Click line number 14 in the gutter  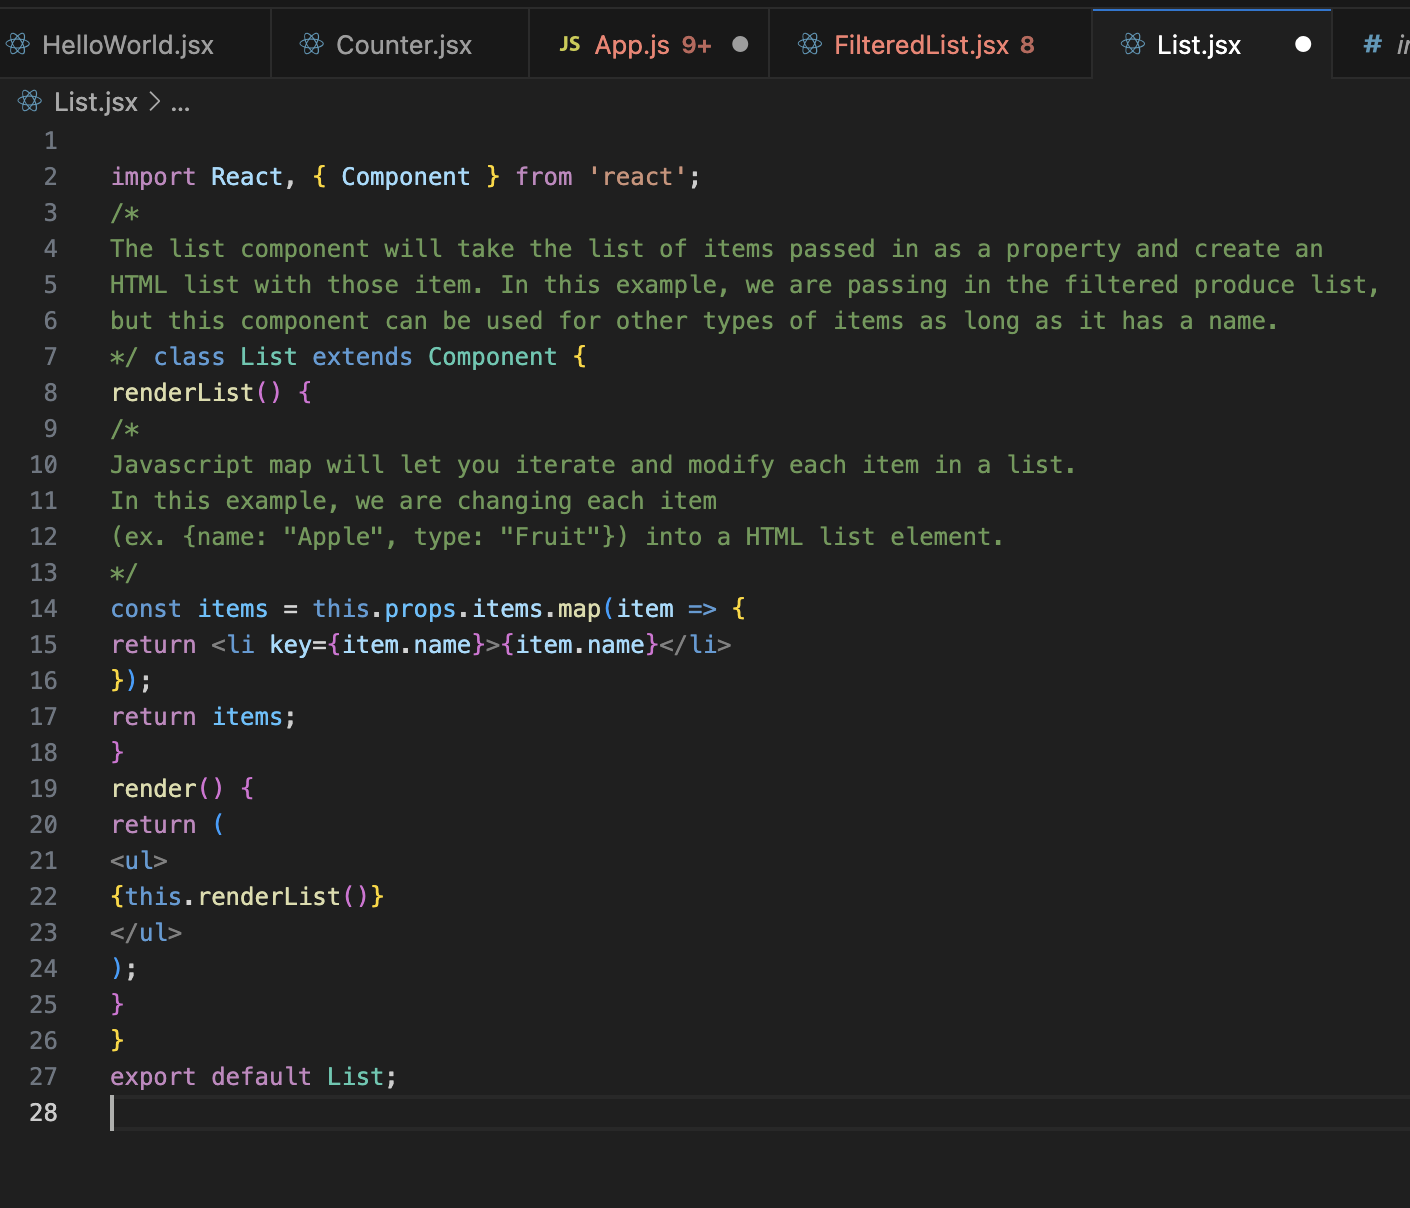44,608
